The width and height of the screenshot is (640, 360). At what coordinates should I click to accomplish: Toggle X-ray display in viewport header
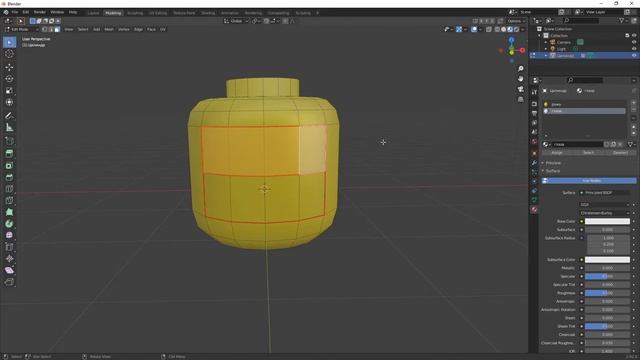point(489,29)
